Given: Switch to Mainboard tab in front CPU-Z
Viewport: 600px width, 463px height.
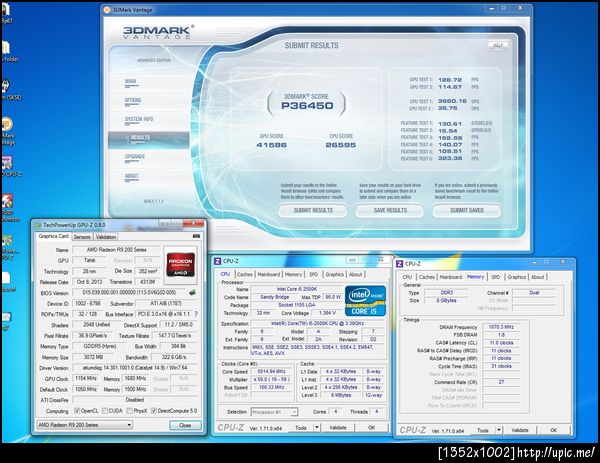Looking at the screenshot, I should pyautogui.click(x=269, y=274).
